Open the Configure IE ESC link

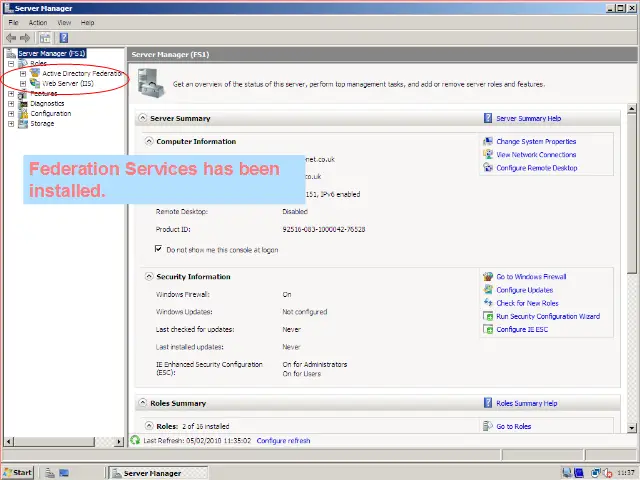tap(522, 329)
